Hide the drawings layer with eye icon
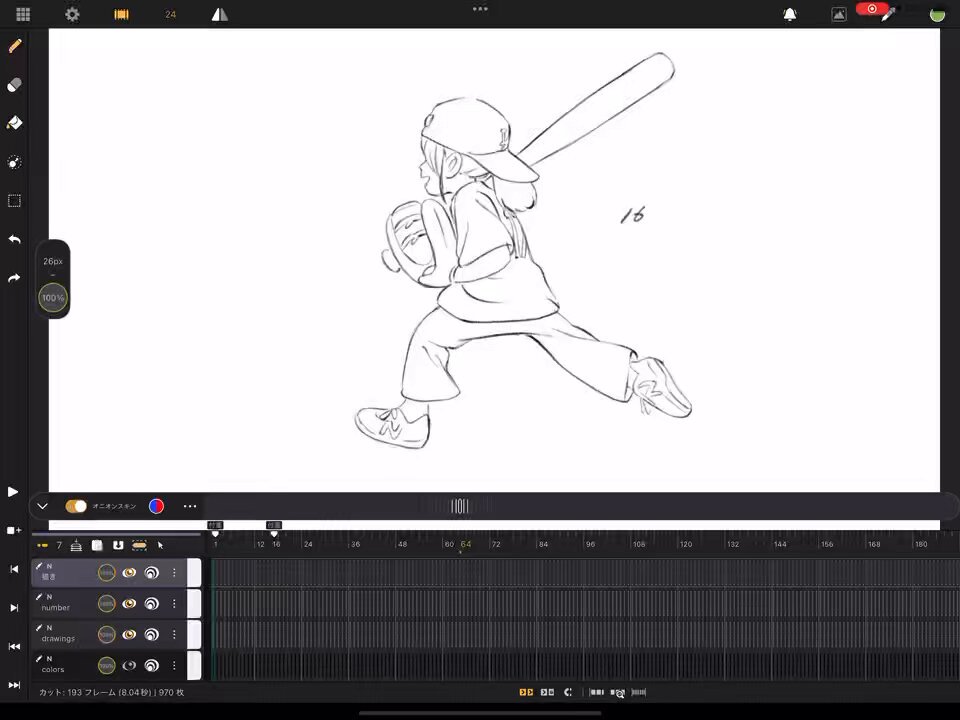Screen dimensions: 960x720 pos(129,634)
